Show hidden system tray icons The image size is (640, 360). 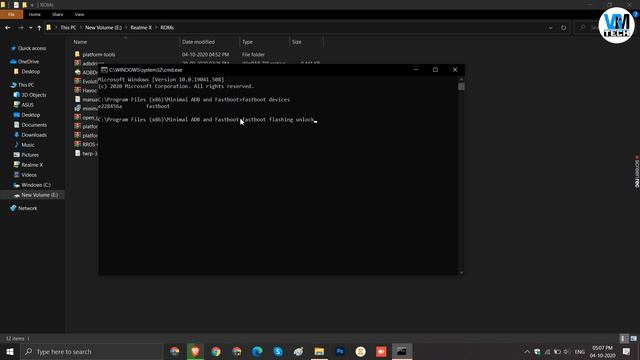point(527,352)
